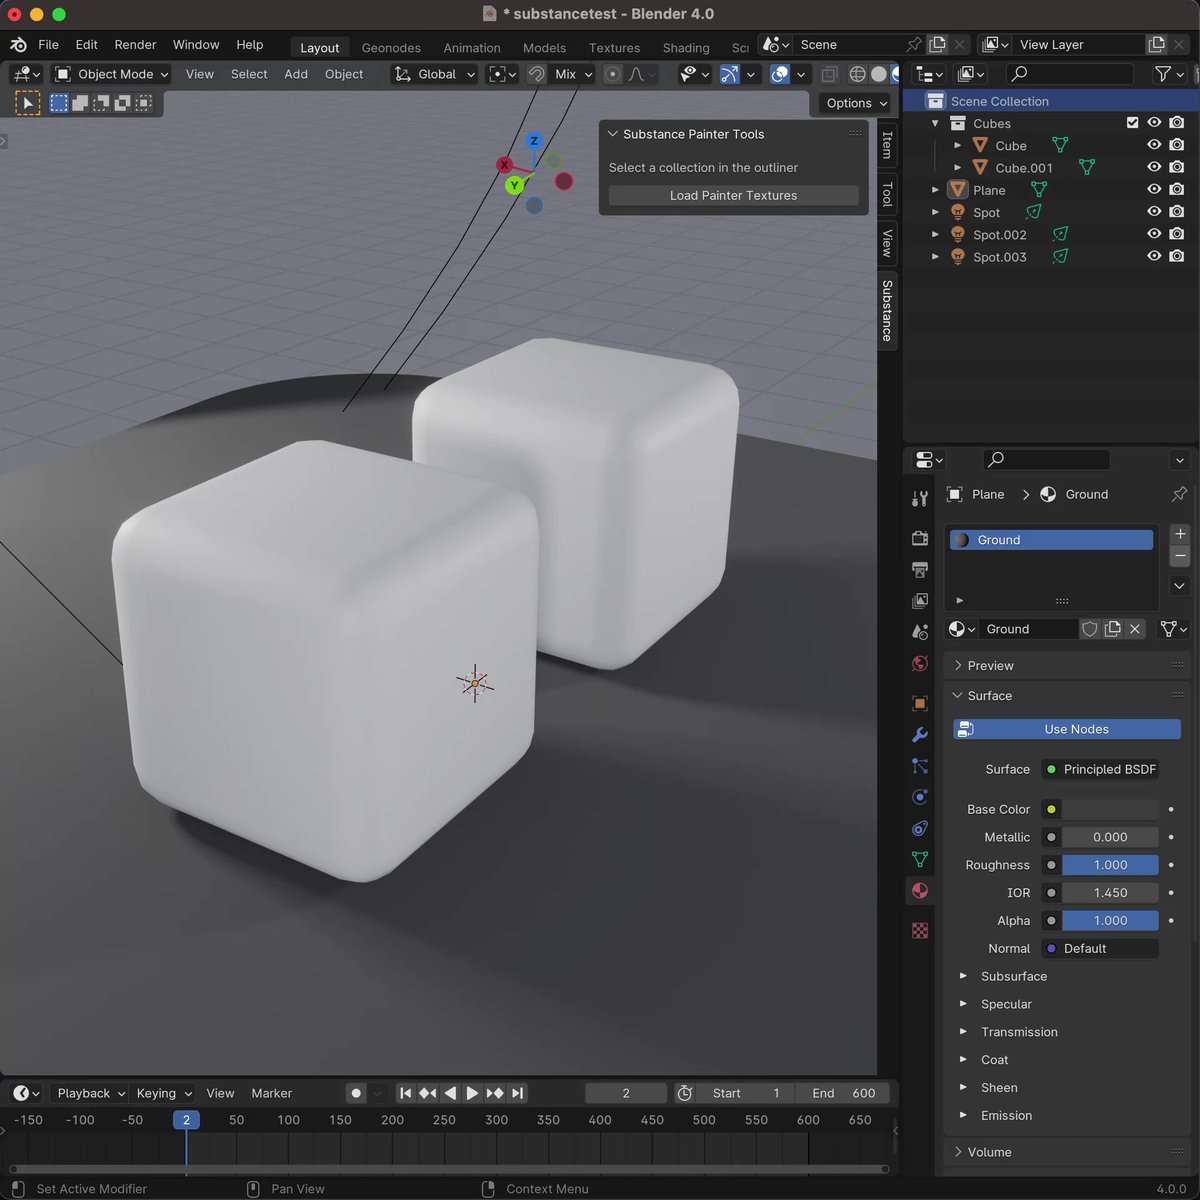Adjust the Roughness slider
The image size is (1200, 1200).
pyautogui.click(x=1110, y=865)
